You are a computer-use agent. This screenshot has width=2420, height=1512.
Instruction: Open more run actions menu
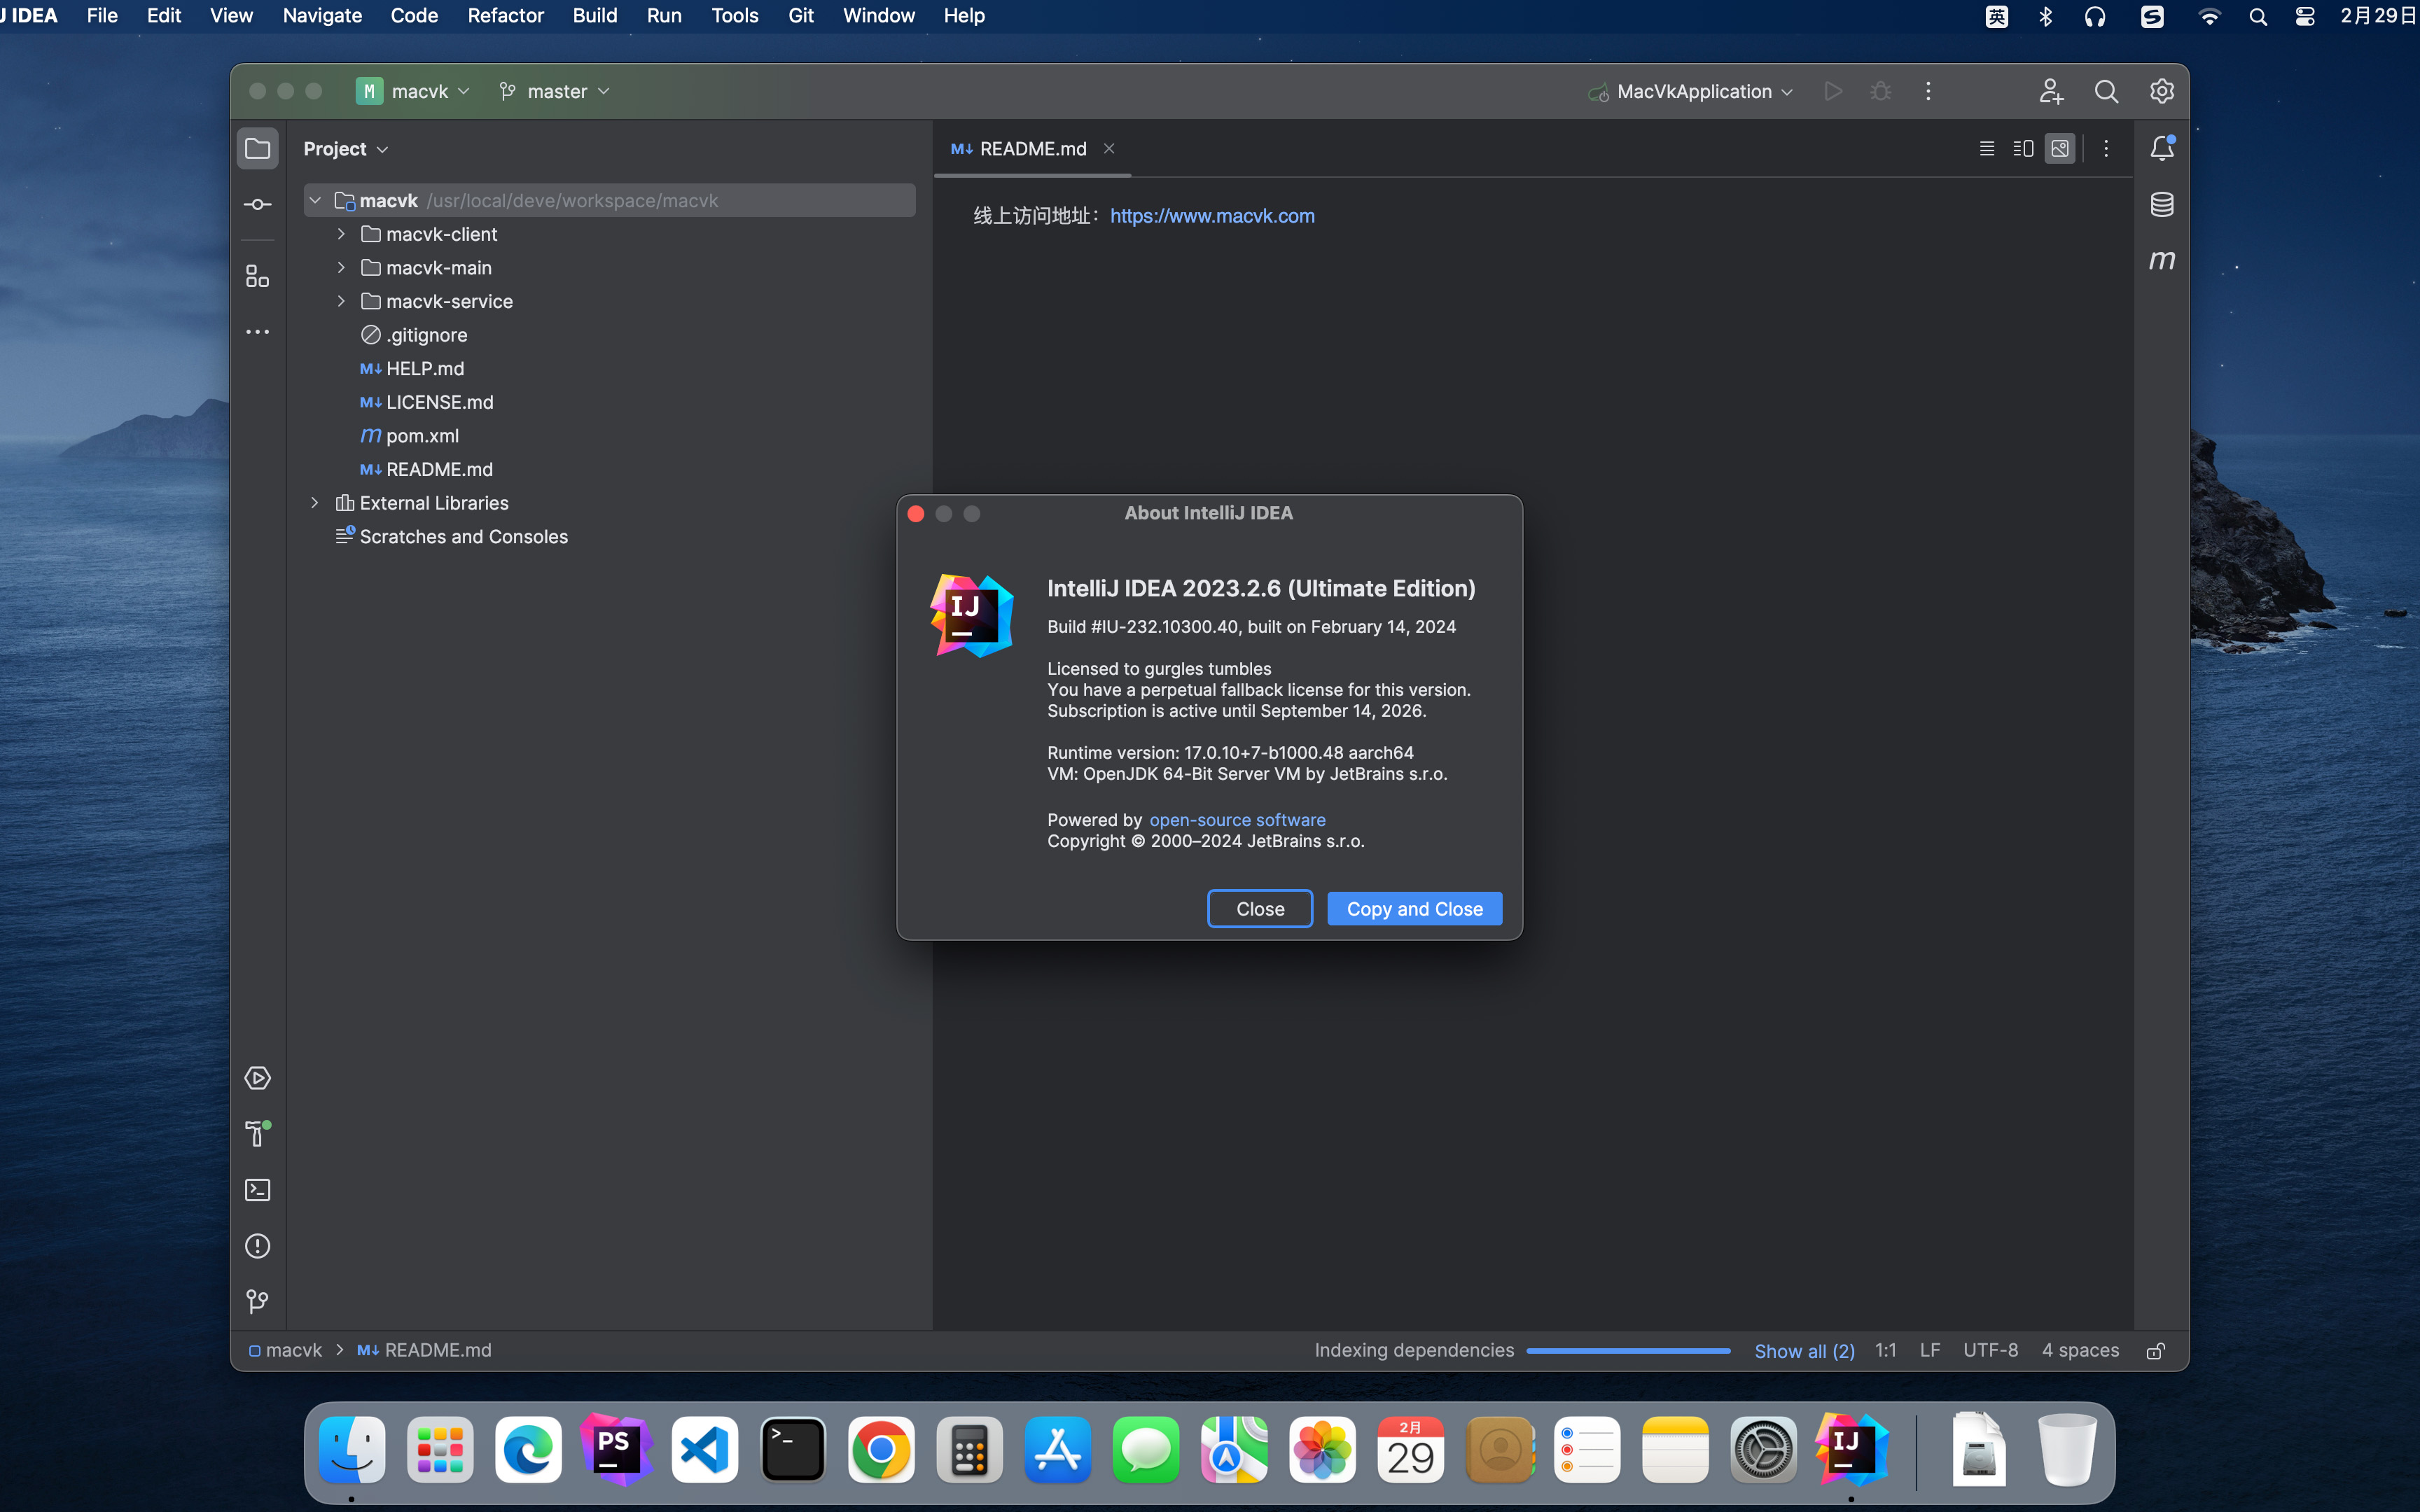(x=1929, y=92)
